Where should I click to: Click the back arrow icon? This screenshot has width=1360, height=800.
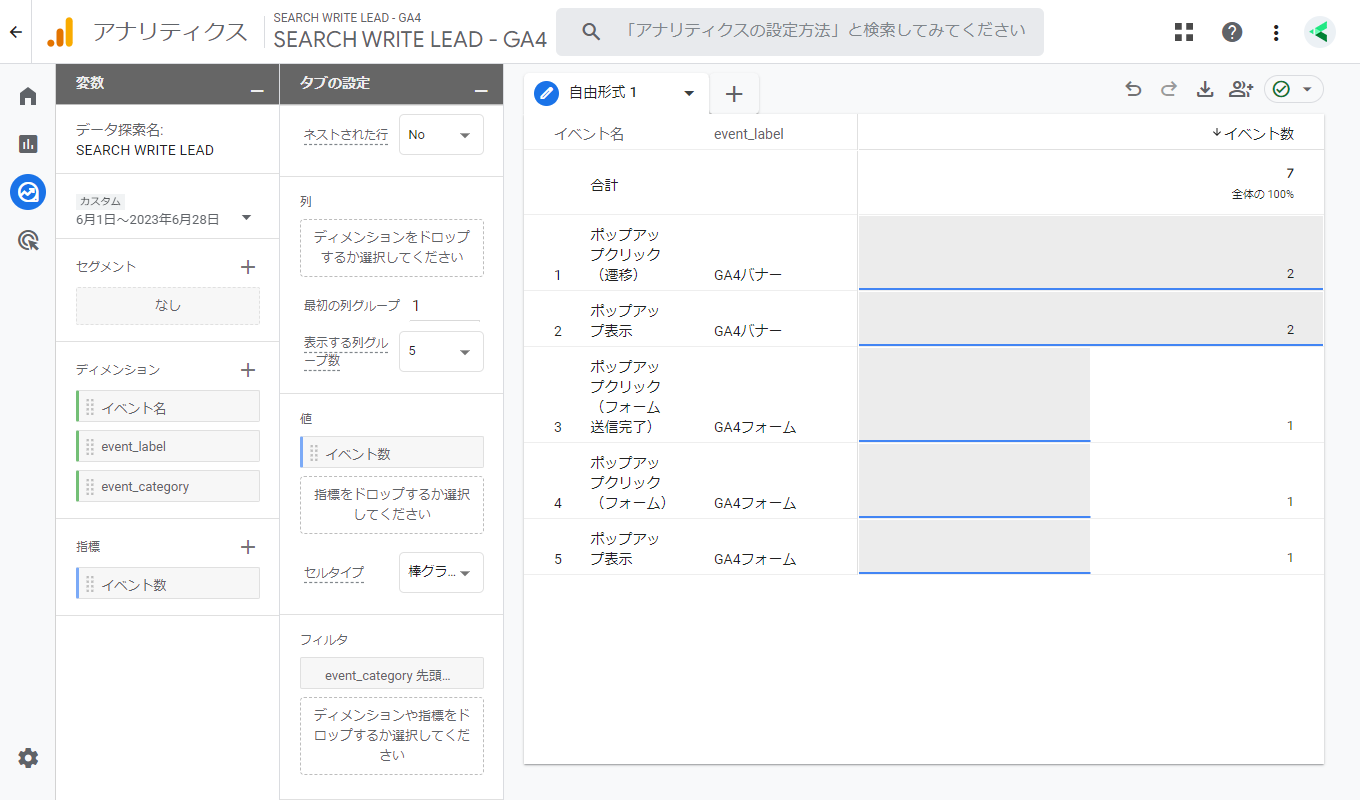click(x=15, y=32)
